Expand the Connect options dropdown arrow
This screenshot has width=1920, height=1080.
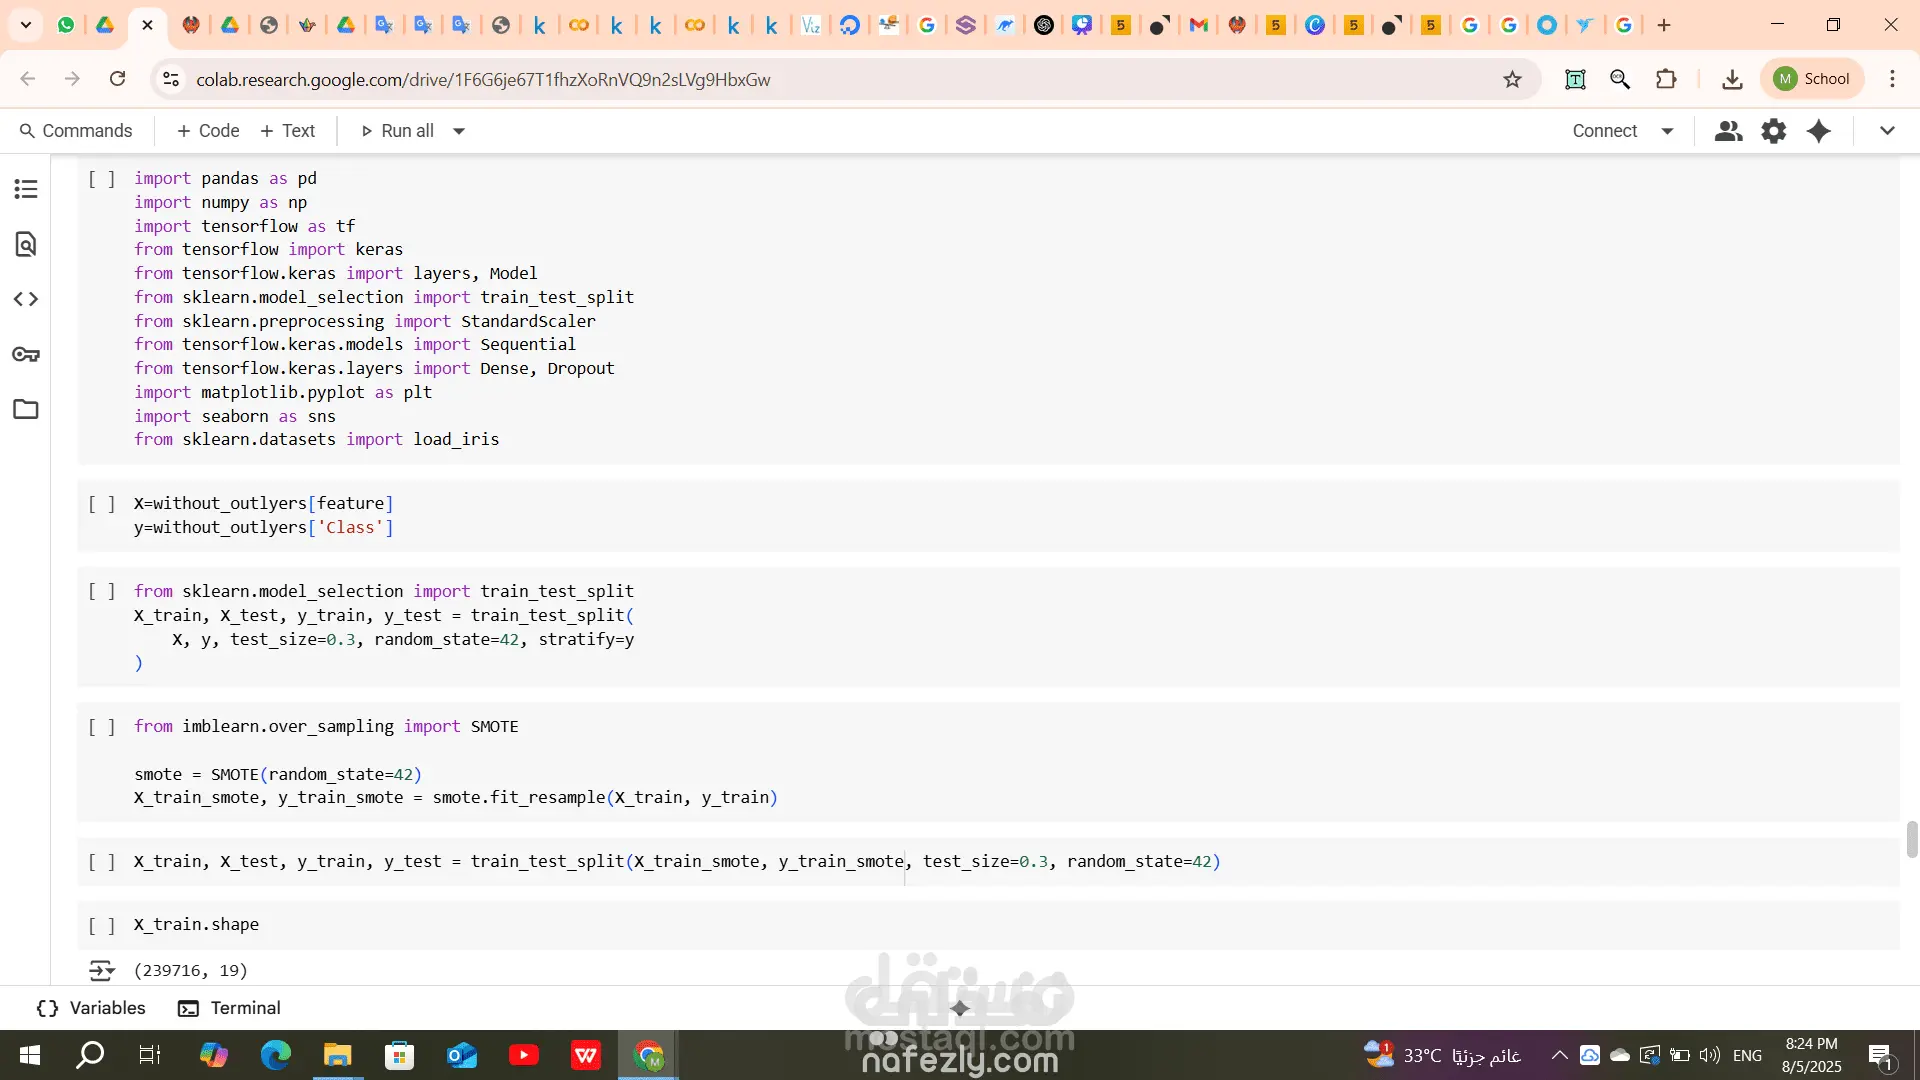(1667, 131)
